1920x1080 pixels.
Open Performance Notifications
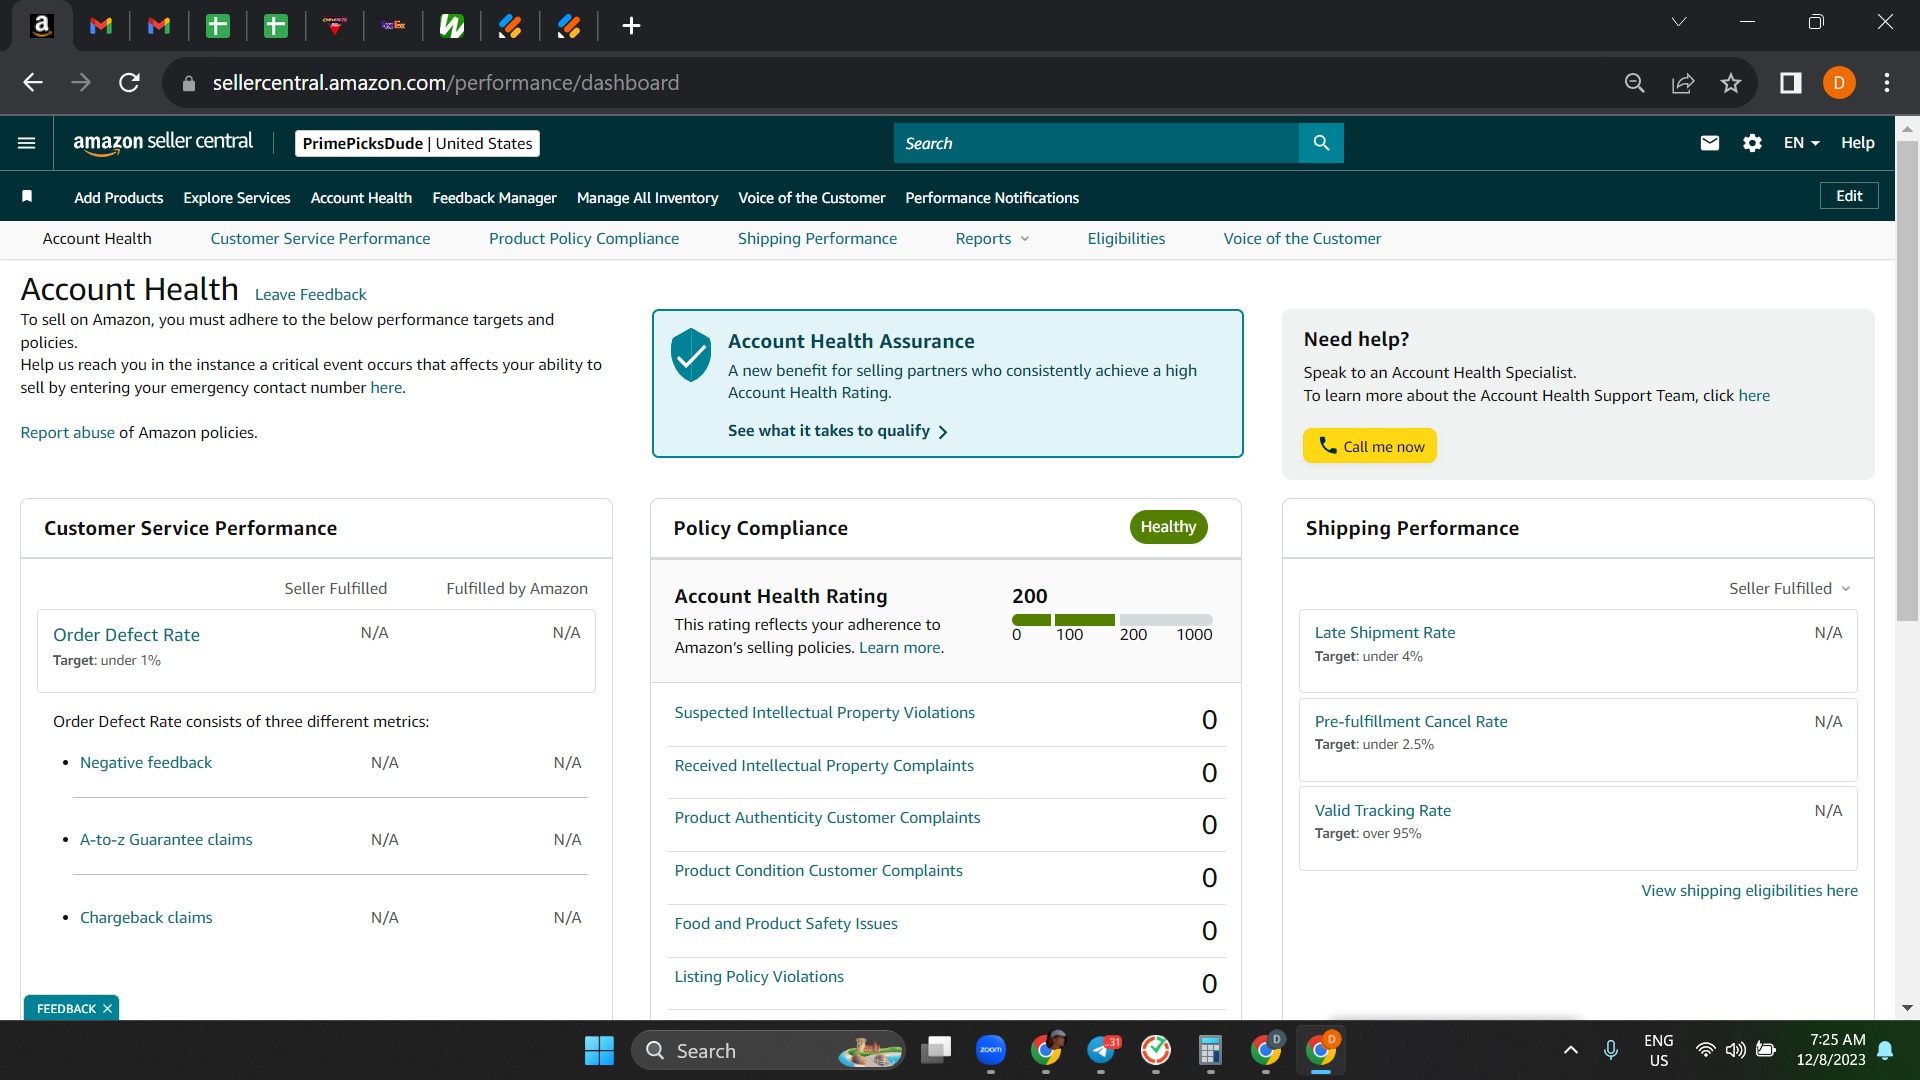coord(992,198)
